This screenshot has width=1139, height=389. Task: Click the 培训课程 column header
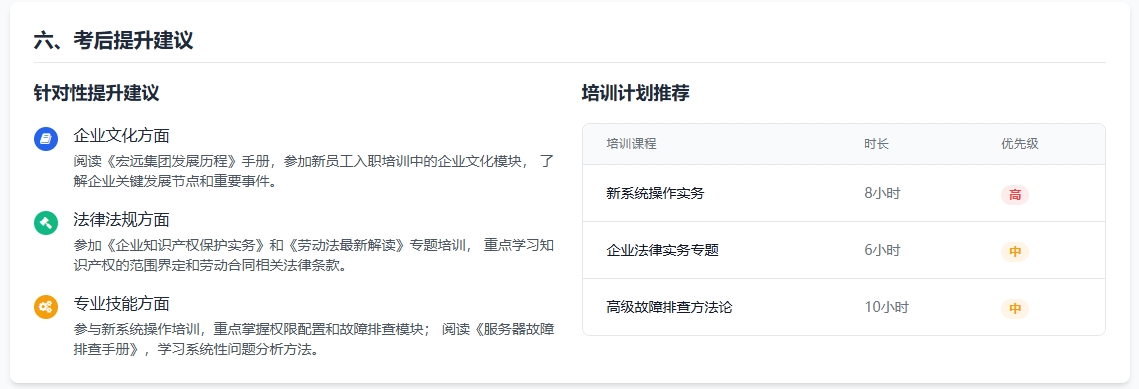pyautogui.click(x=631, y=144)
